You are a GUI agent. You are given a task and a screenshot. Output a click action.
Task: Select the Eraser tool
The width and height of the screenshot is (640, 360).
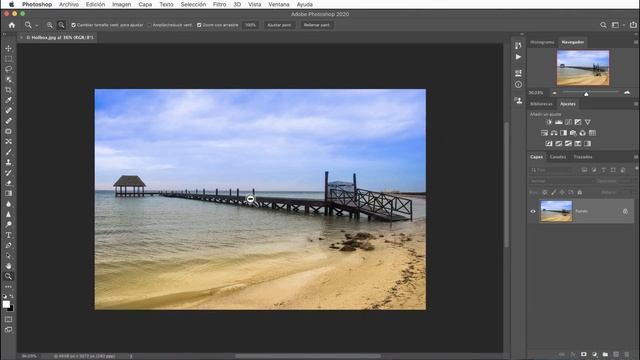click(8, 183)
